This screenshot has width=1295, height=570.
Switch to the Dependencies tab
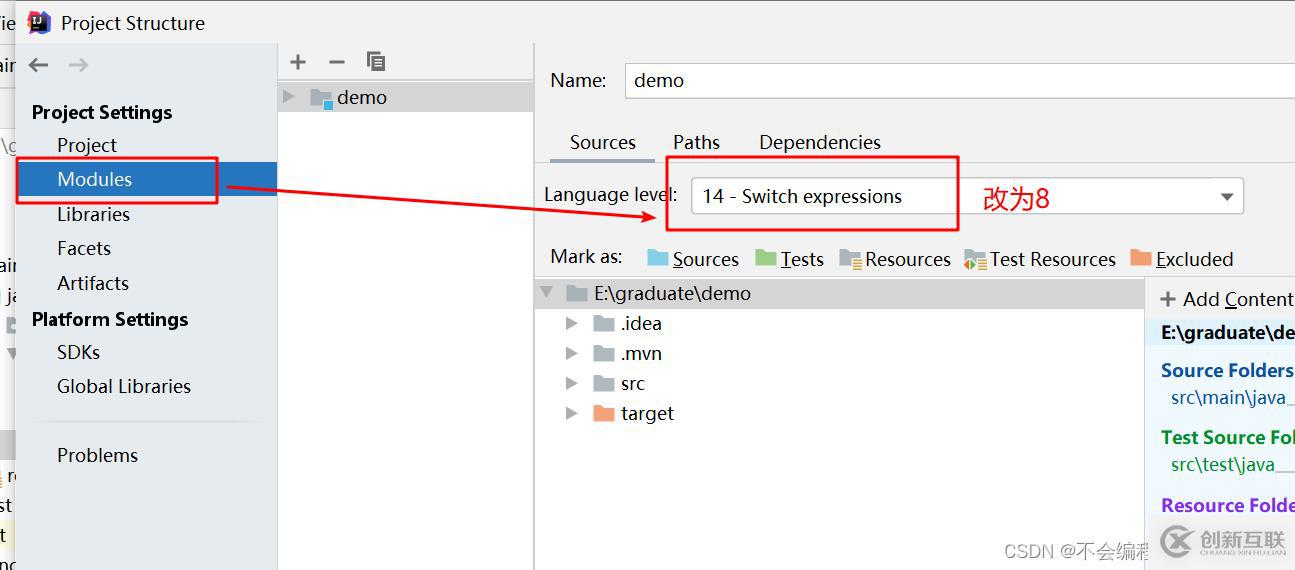[820, 142]
